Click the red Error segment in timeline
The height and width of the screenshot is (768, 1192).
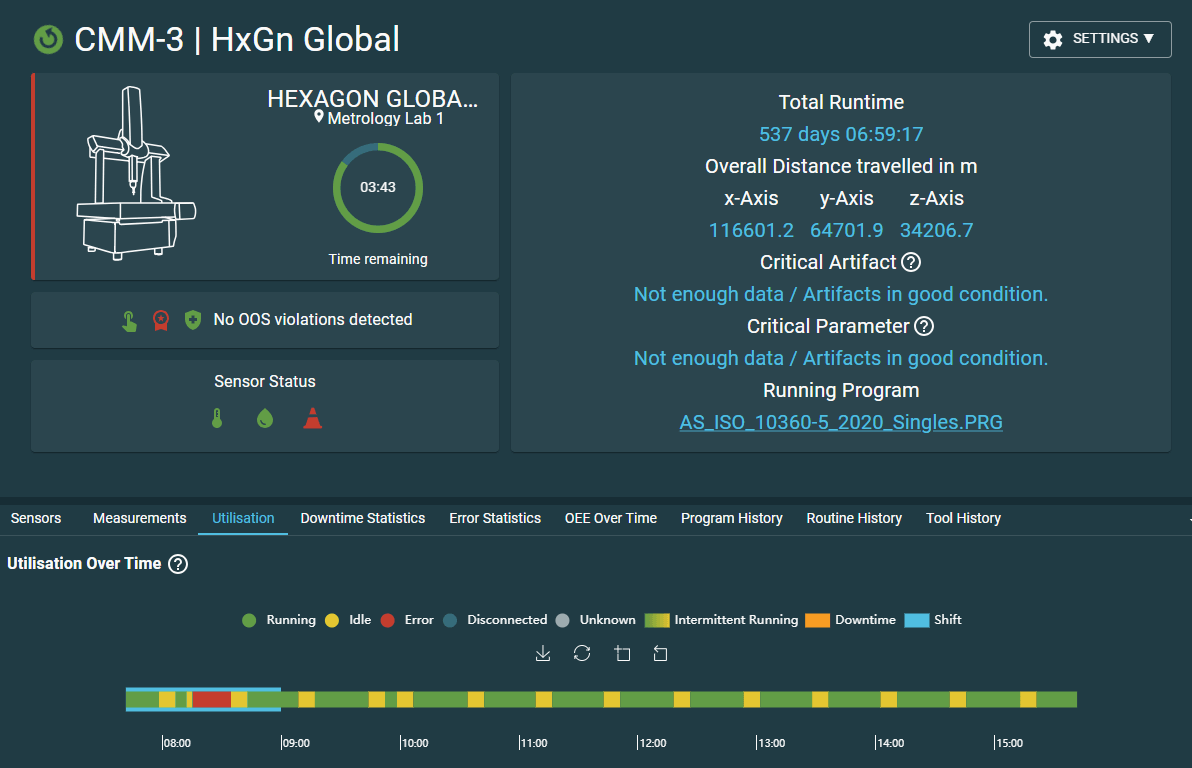(212, 699)
